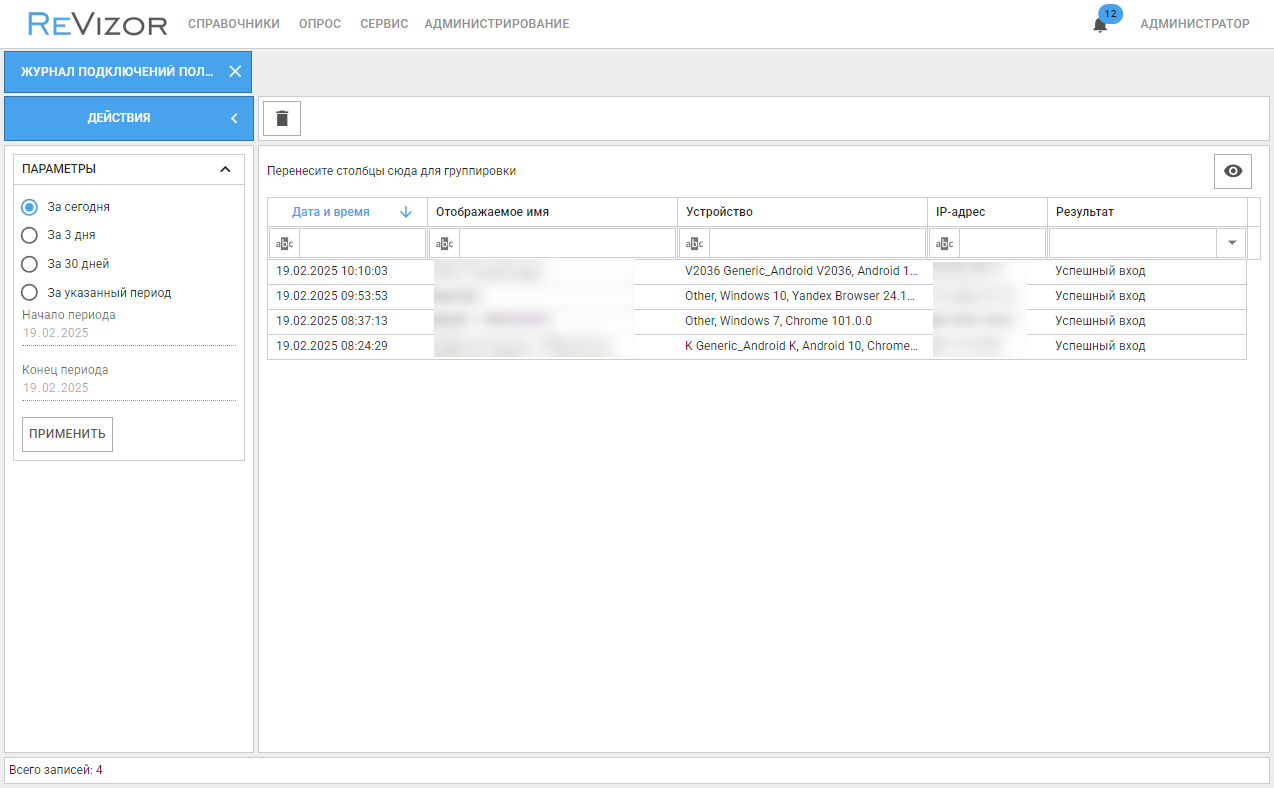The width and height of the screenshot is (1274, 788).
Task: Click the Всего записей: 4 status text
Action: point(56,770)
